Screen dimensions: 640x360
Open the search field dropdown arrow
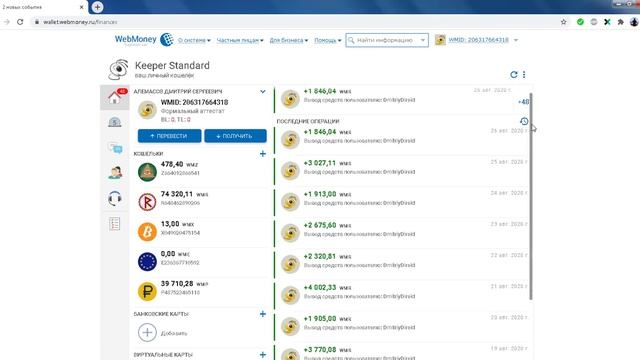click(423, 40)
